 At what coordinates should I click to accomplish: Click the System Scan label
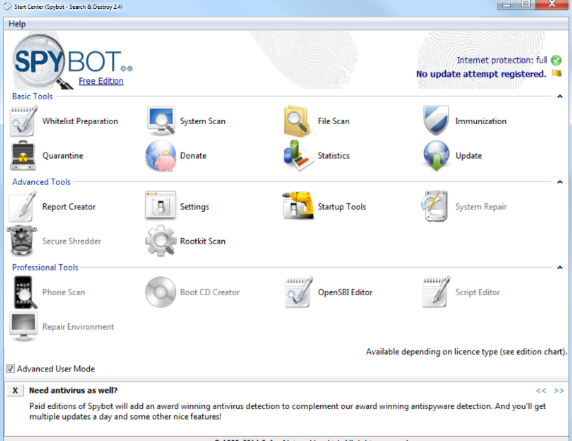pos(202,121)
